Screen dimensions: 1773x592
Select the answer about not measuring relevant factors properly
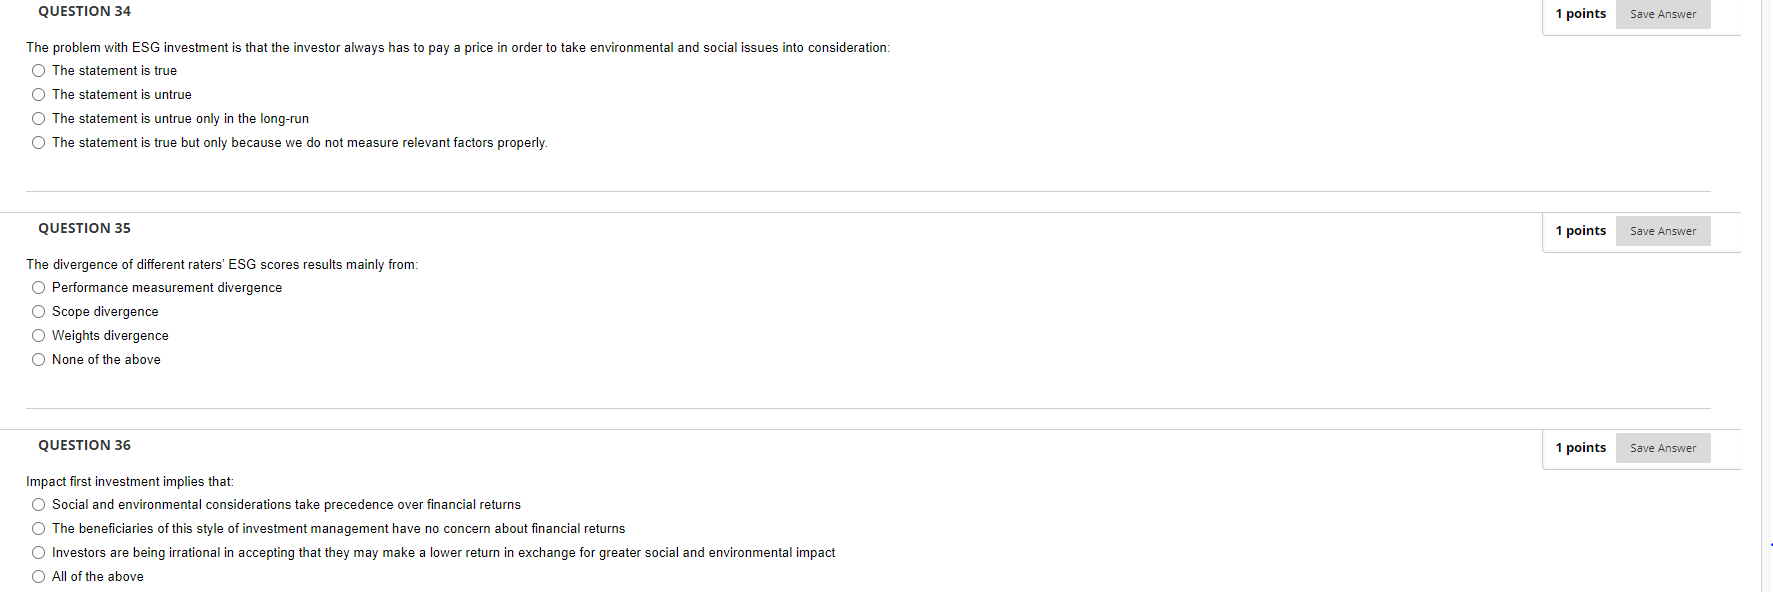pyautogui.click(x=38, y=142)
